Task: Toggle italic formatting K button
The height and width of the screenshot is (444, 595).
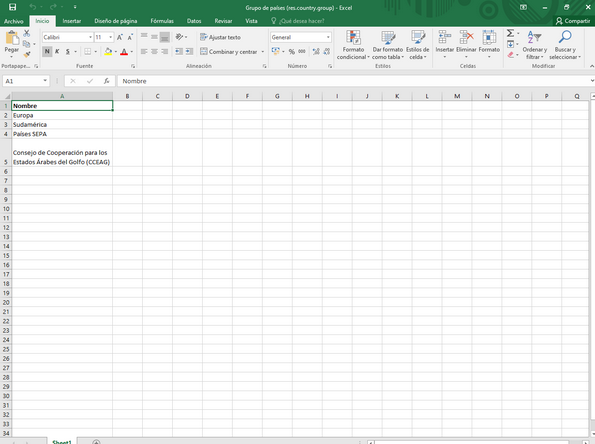Action: [x=57, y=51]
